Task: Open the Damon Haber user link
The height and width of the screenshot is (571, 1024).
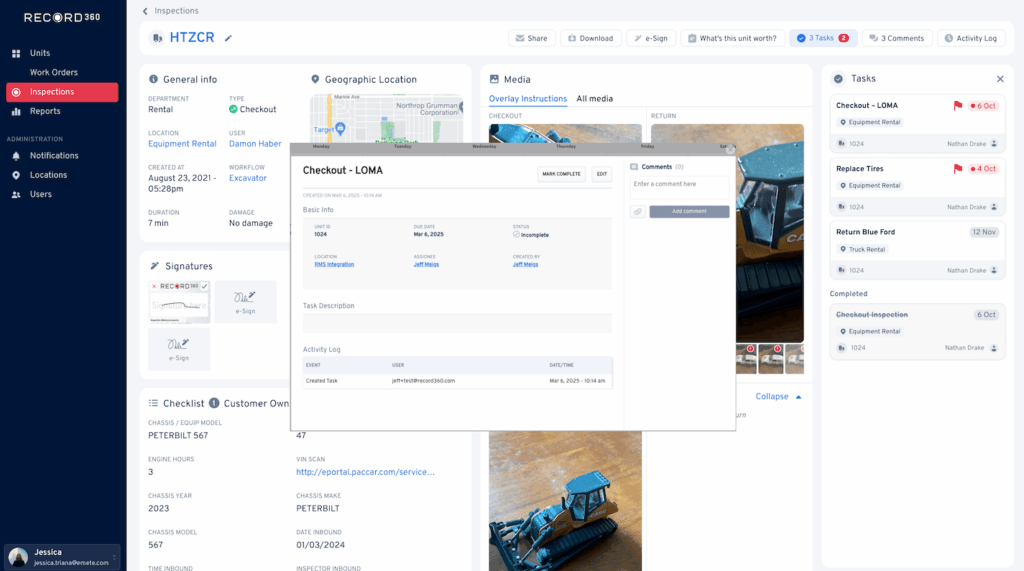Action: pyautogui.click(x=255, y=144)
